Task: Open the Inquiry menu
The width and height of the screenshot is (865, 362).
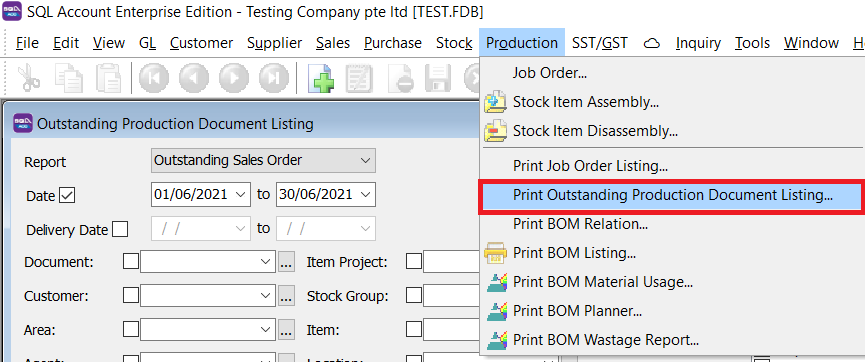Action: click(x=698, y=43)
